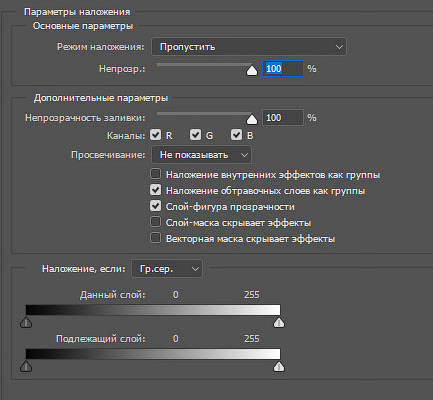Click the Непрозрачность заливки value field
This screenshot has width=433, height=400.
[x=283, y=118]
